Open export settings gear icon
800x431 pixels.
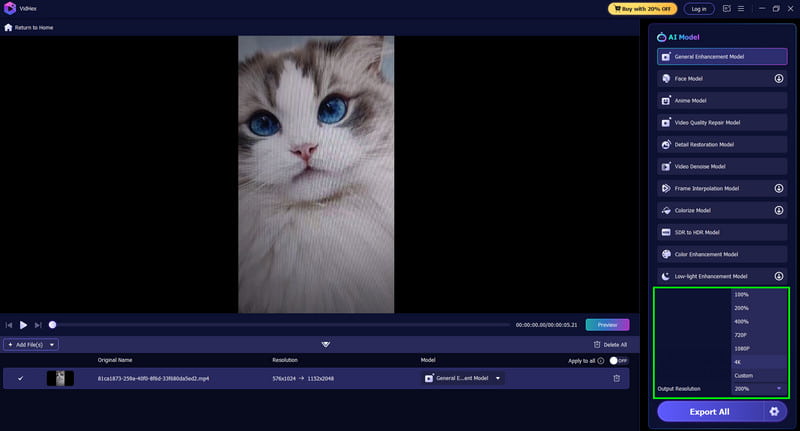773,411
